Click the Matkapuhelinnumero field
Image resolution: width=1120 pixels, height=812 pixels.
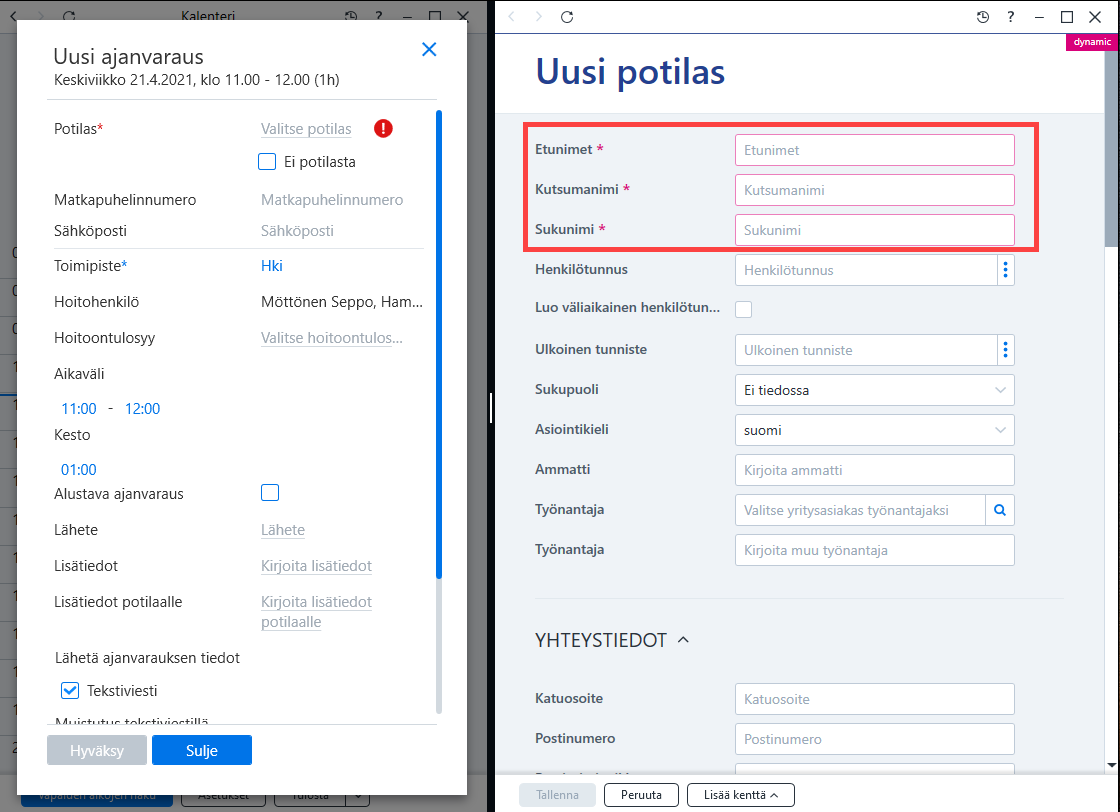[332, 200]
